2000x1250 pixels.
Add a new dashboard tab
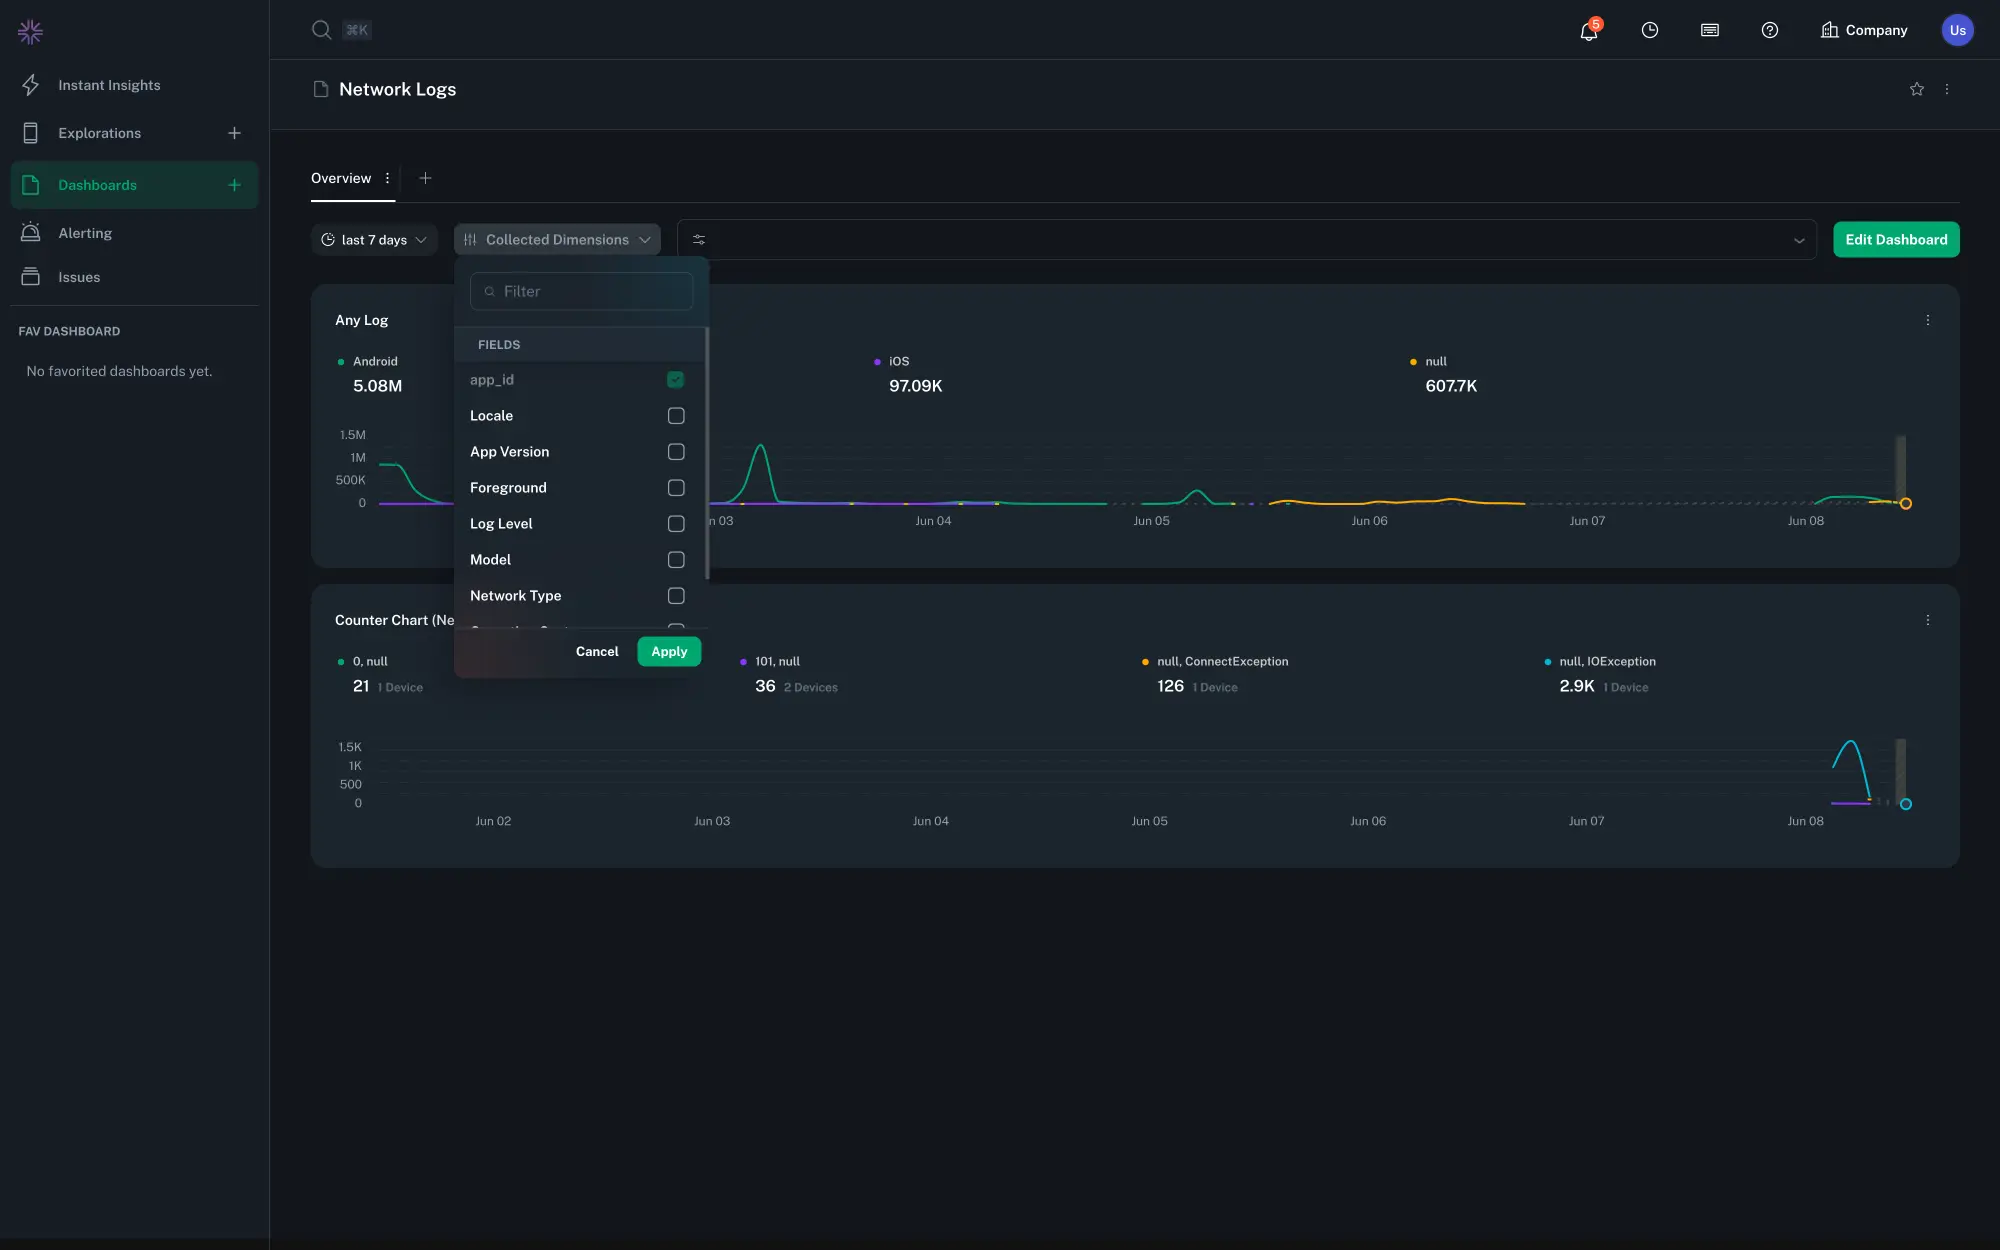[425, 178]
